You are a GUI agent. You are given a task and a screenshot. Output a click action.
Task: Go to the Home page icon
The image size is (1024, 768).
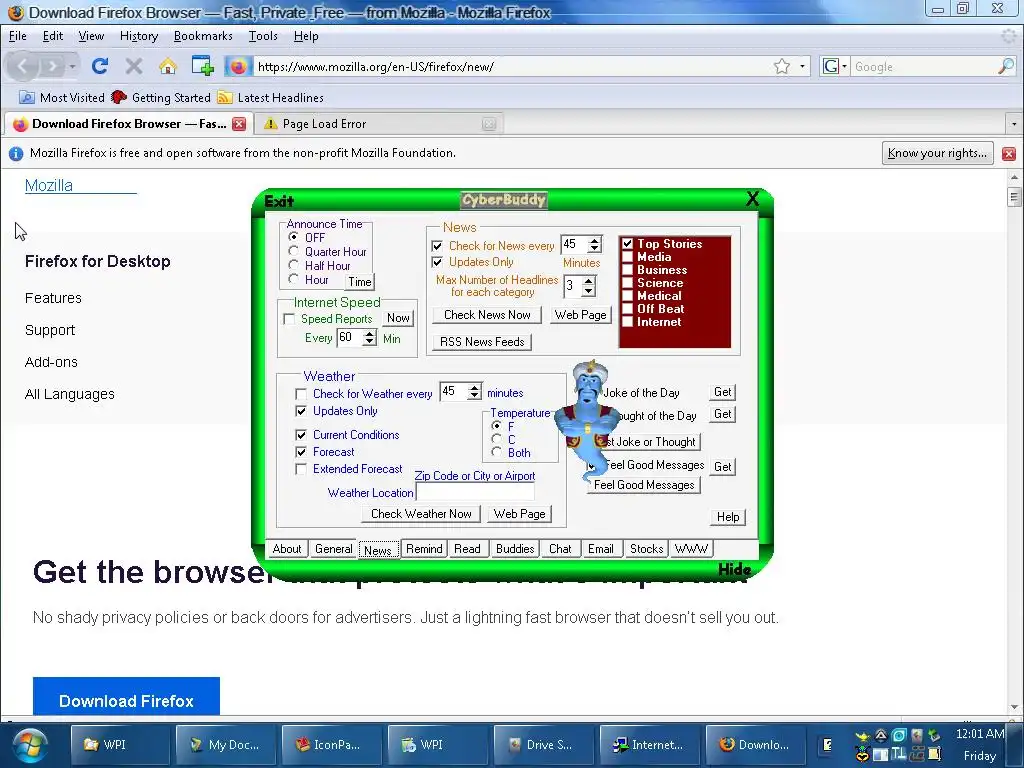(168, 66)
